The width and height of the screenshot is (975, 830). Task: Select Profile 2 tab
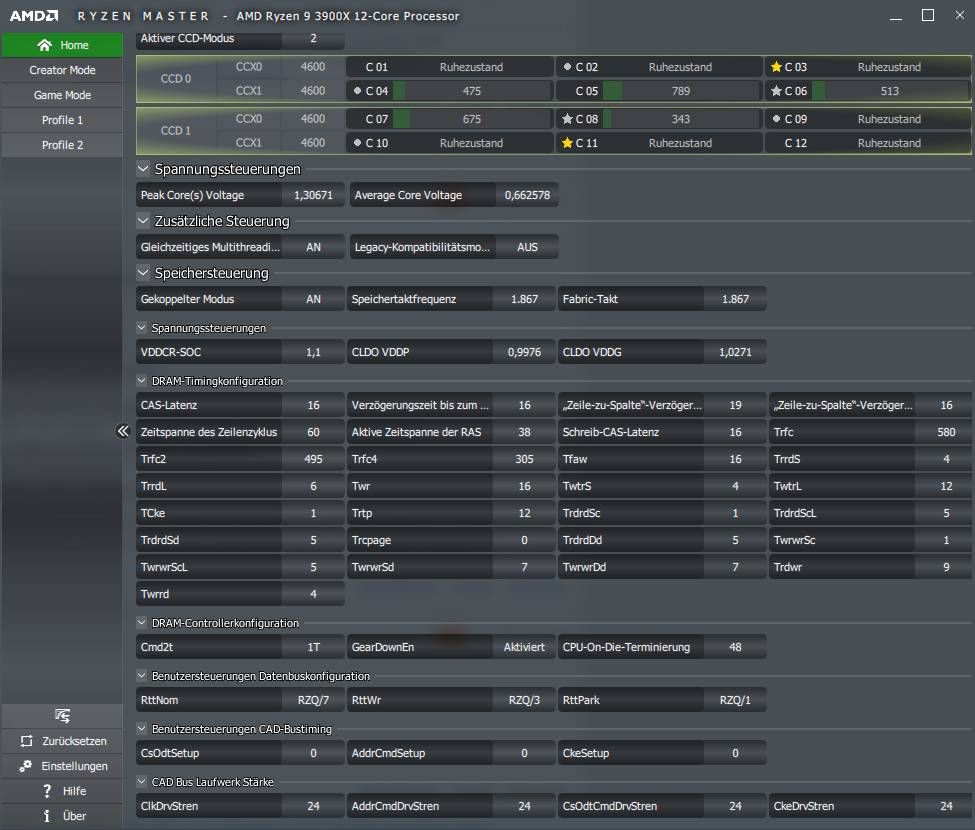pos(62,145)
